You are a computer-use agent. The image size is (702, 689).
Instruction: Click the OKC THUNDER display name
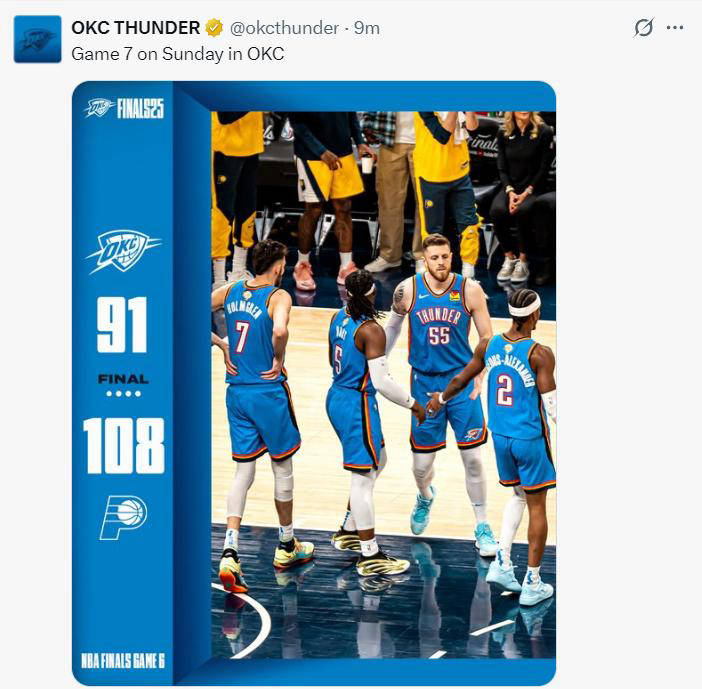(x=136, y=28)
